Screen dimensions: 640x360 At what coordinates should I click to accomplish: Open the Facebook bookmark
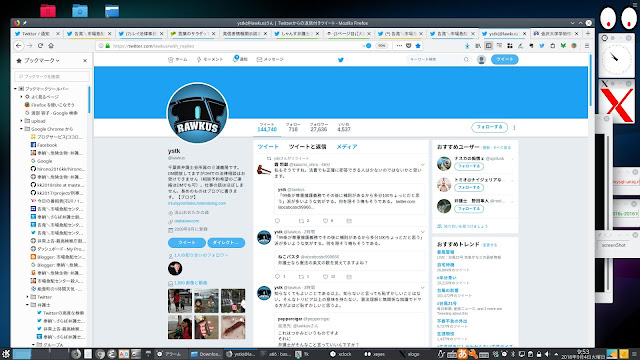pyautogui.click(x=47, y=145)
